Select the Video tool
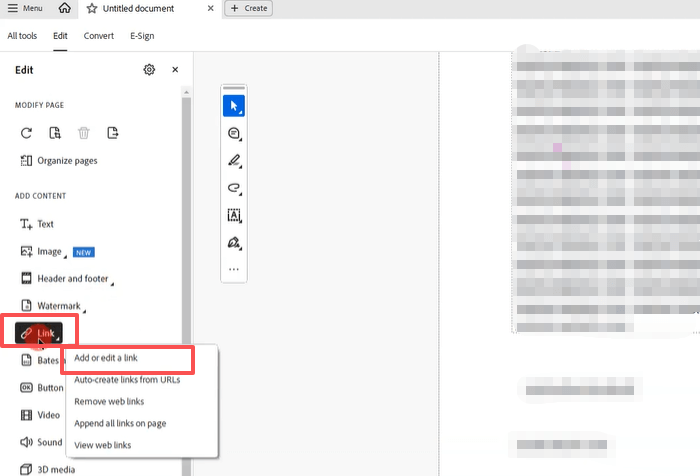Screen dimensions: 700x476 pos(40,415)
